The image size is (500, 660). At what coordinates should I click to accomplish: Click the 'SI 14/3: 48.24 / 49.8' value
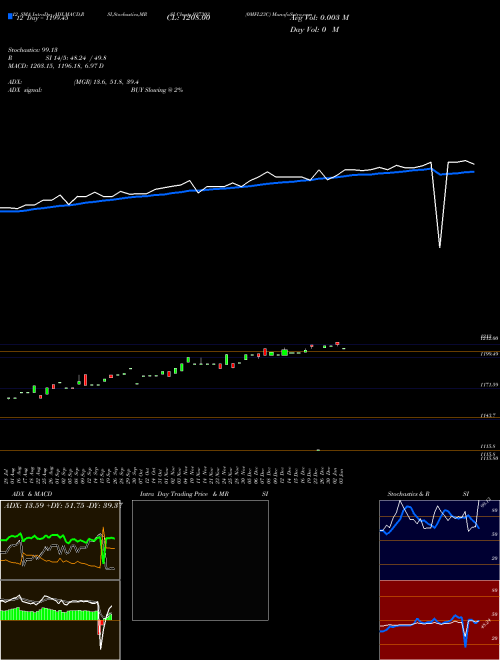click(77, 58)
